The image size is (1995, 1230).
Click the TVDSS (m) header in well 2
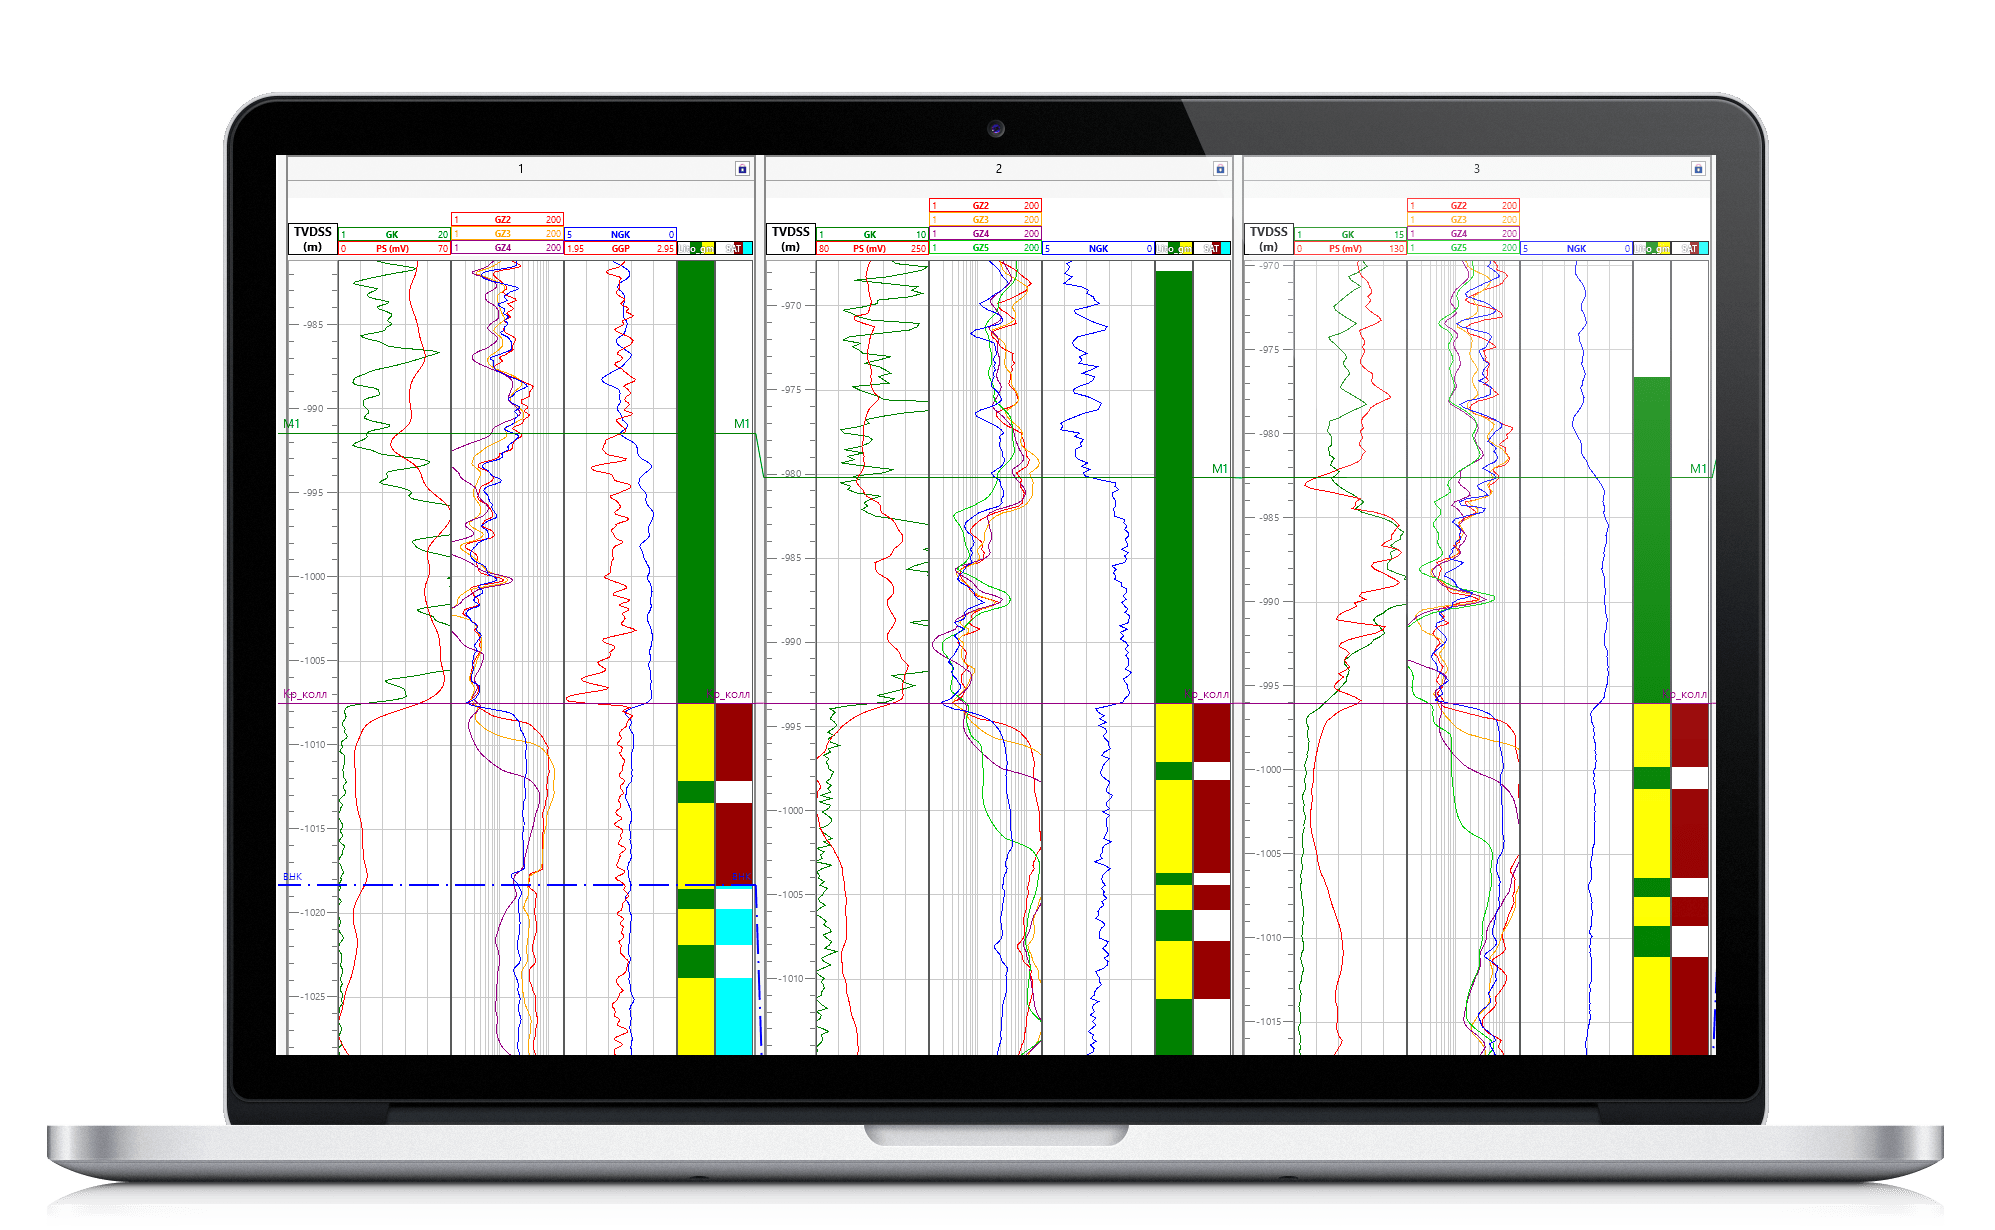tap(791, 239)
